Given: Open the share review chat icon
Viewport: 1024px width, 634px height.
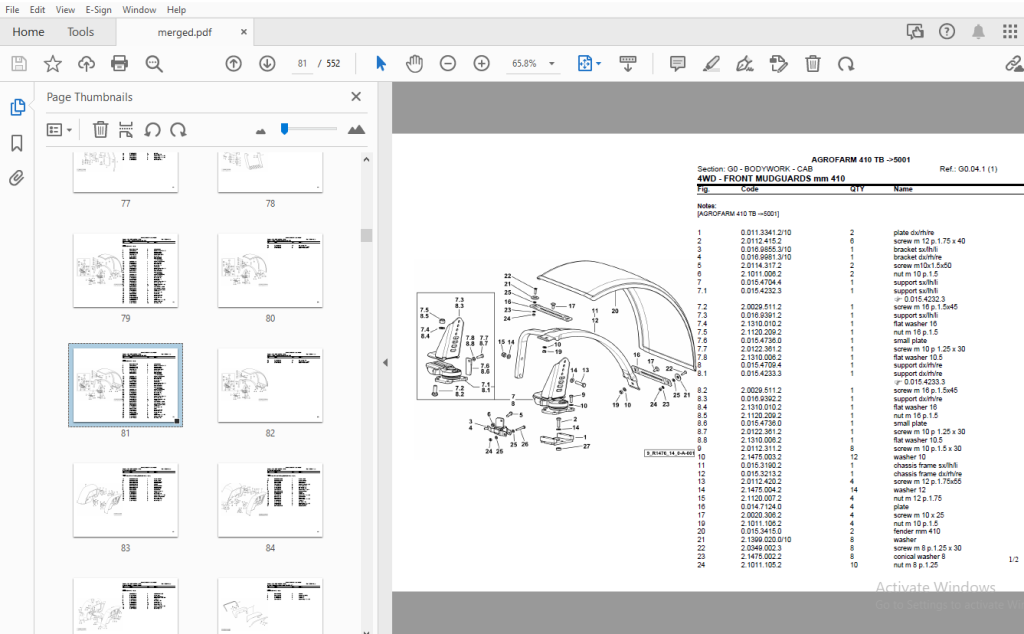Looking at the screenshot, I should pyautogui.click(x=915, y=31).
